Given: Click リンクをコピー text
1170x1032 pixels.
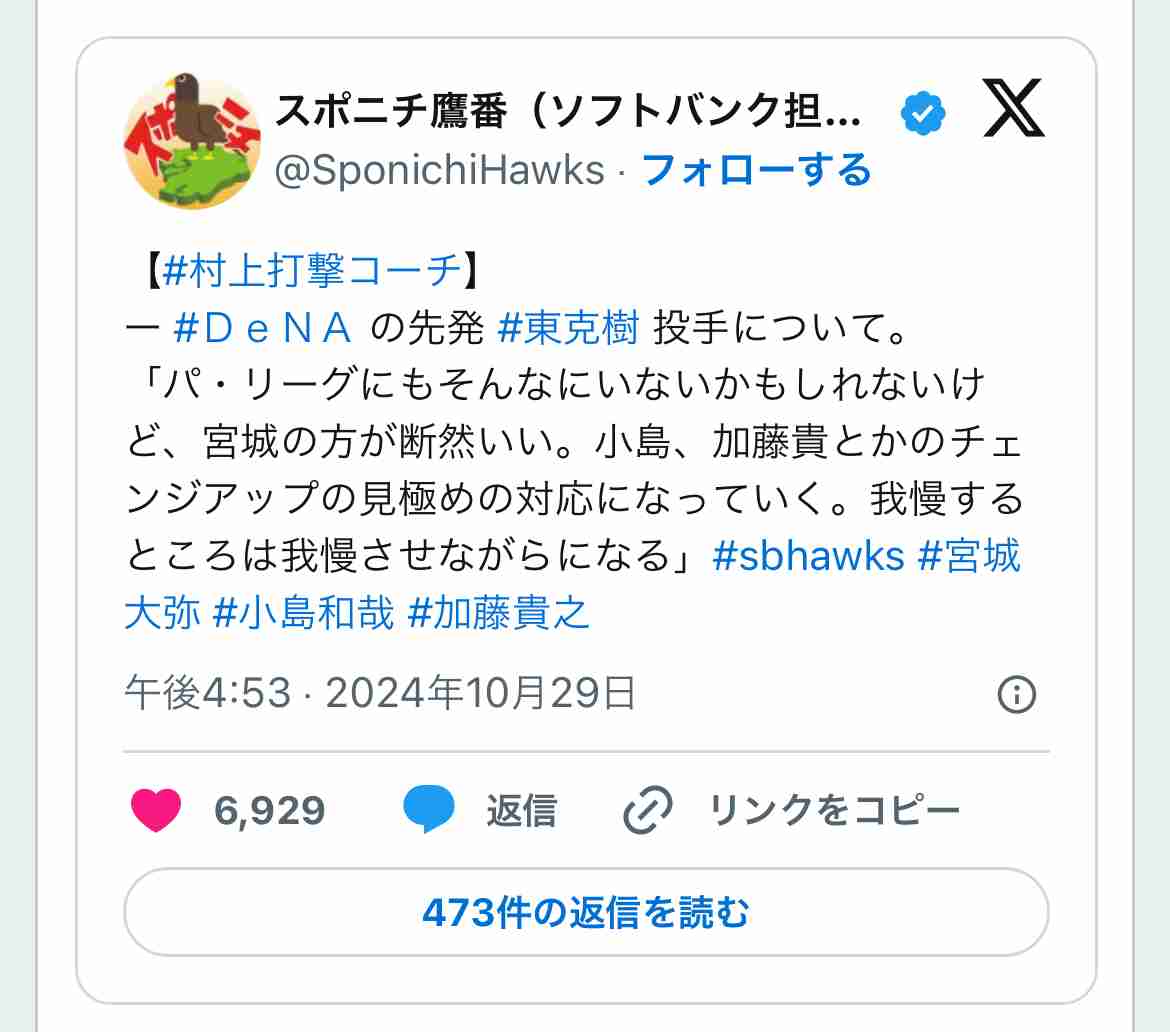Looking at the screenshot, I should pyautogui.click(x=833, y=810).
